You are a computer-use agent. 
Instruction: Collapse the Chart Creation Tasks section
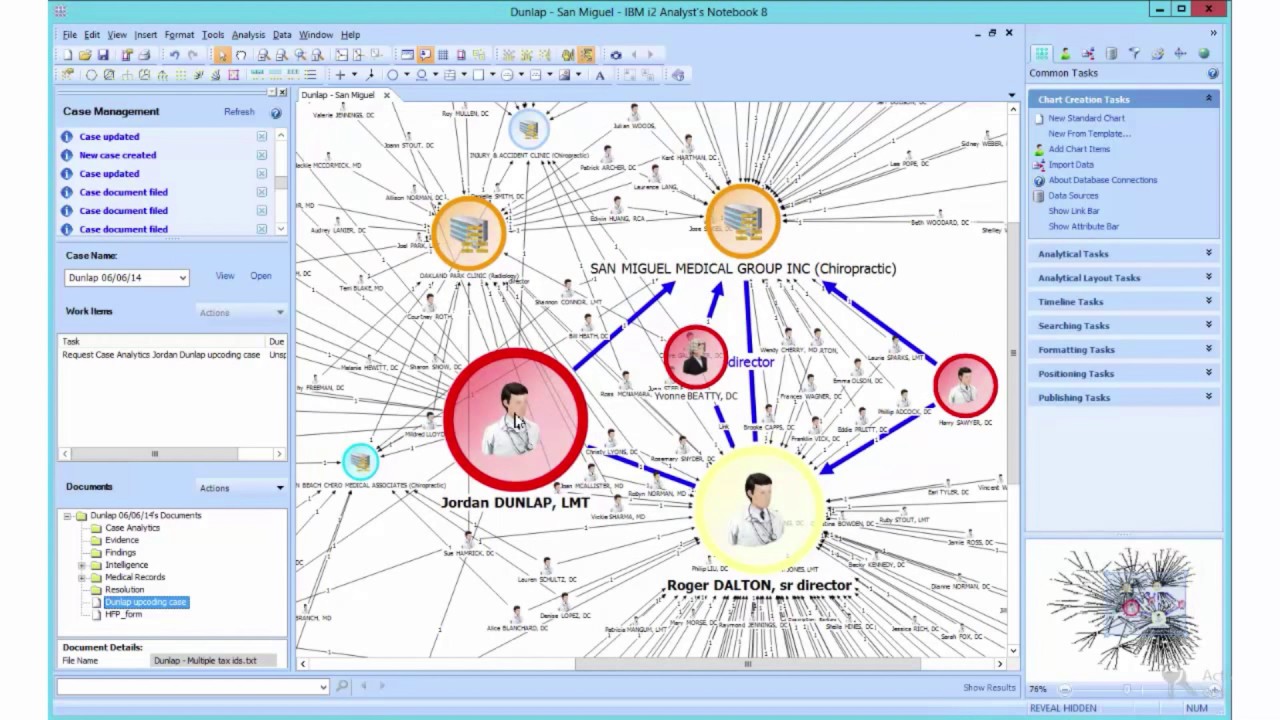click(1208, 99)
